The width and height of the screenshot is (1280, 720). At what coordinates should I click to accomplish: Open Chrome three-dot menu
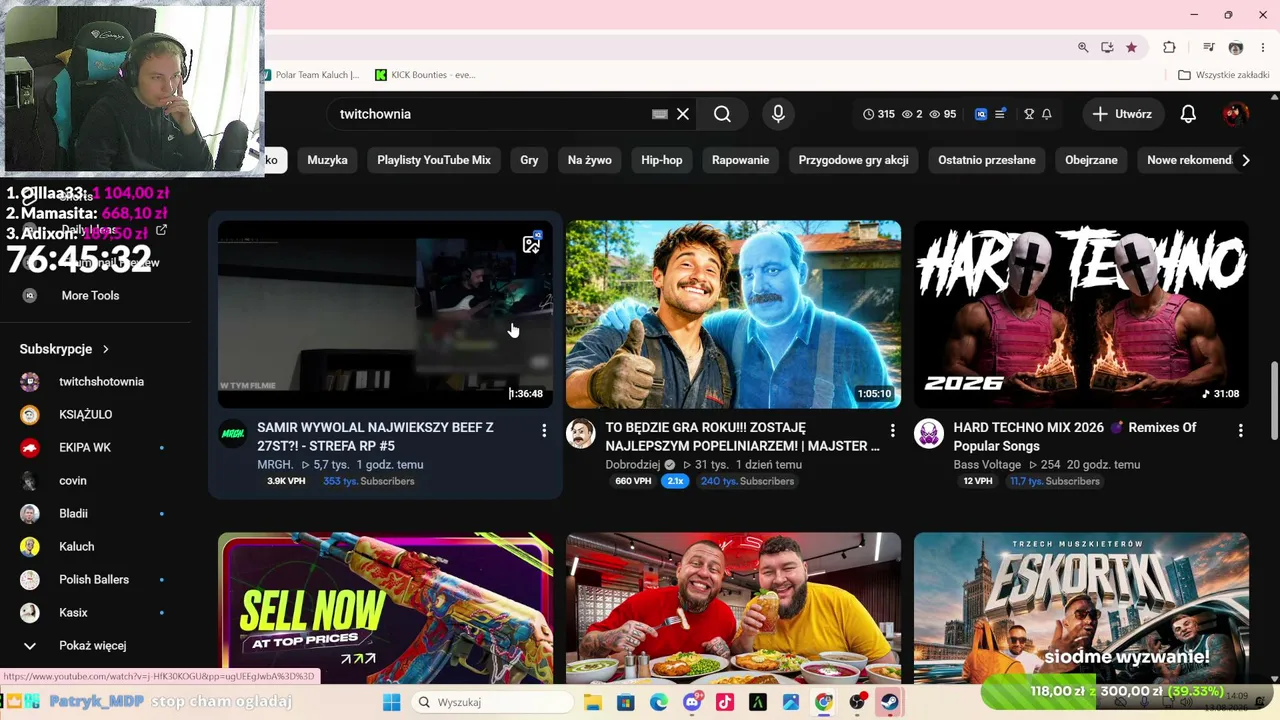[1263, 47]
